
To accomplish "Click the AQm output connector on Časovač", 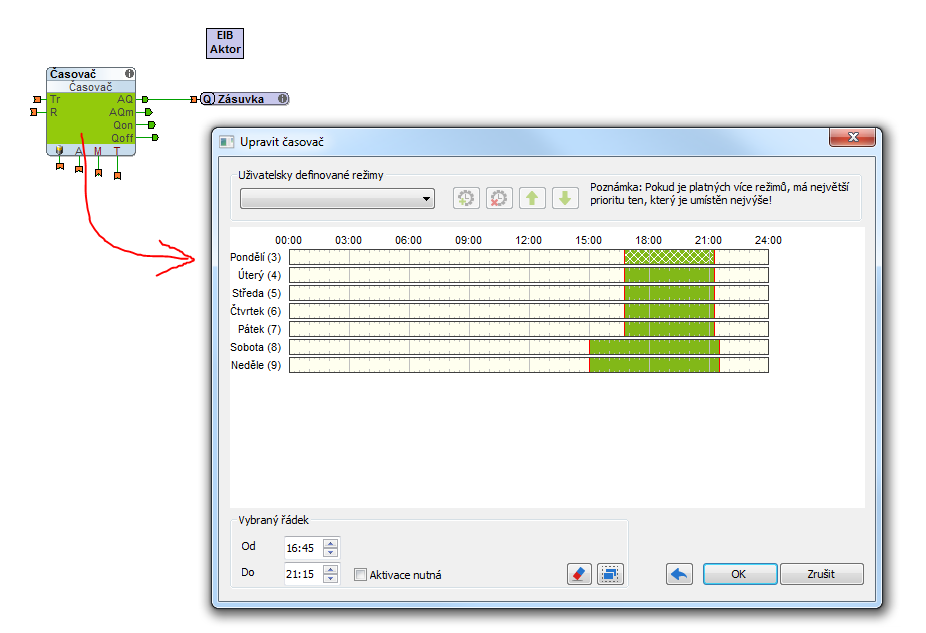I will pos(147,112).
